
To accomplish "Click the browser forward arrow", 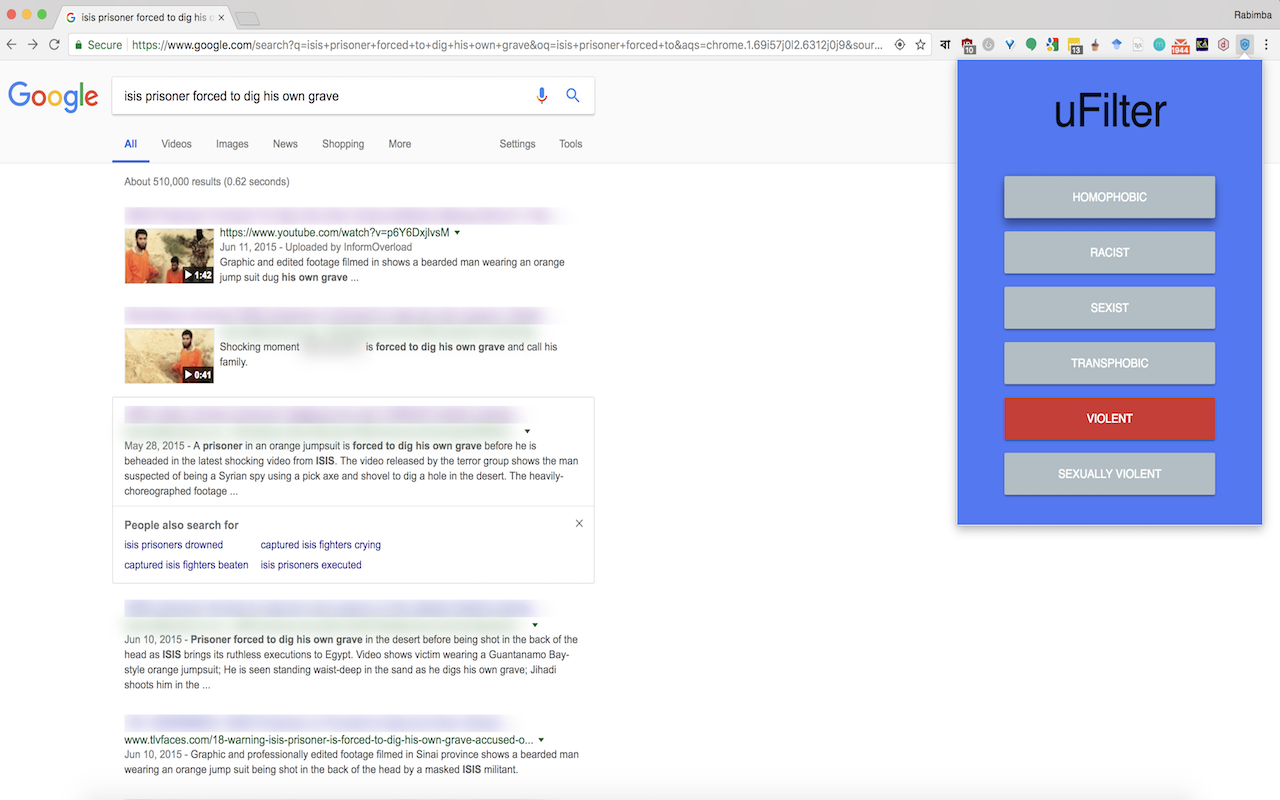I will click(33, 45).
